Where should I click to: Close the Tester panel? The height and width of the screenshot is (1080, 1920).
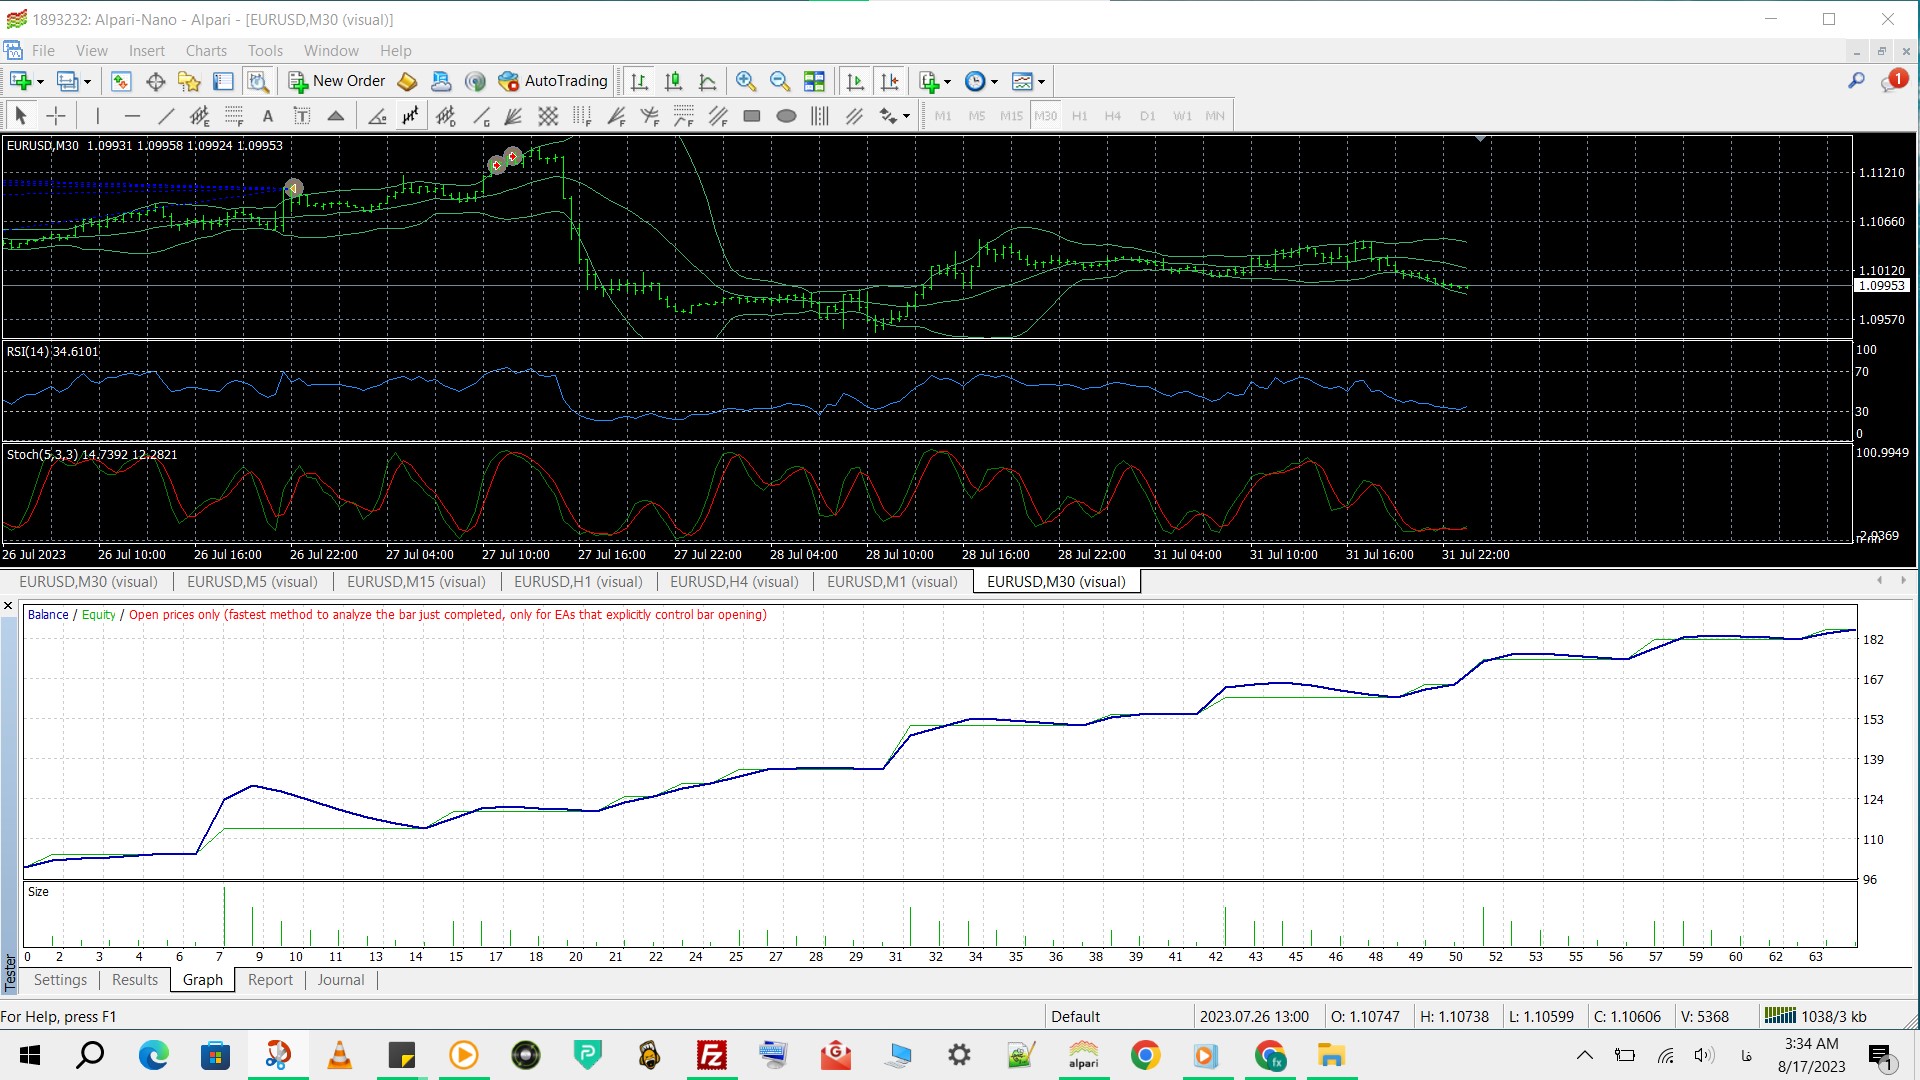[8, 606]
